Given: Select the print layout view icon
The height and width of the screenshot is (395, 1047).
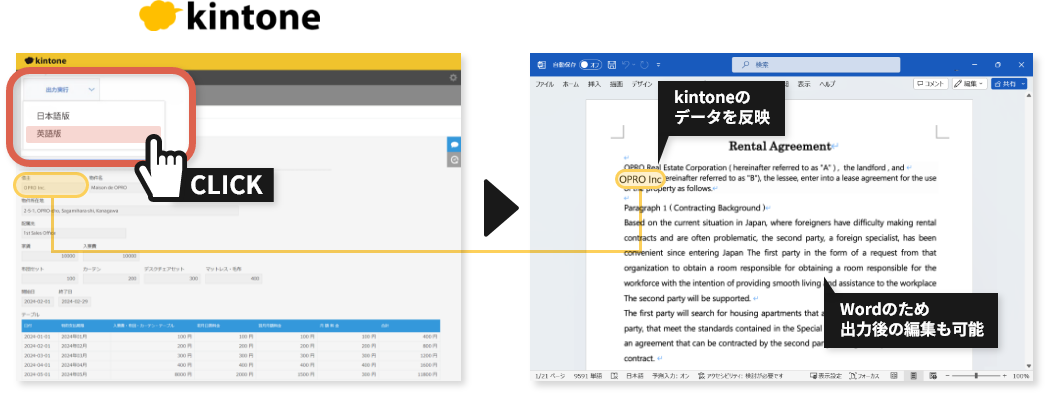Looking at the screenshot, I should pos(913,376).
